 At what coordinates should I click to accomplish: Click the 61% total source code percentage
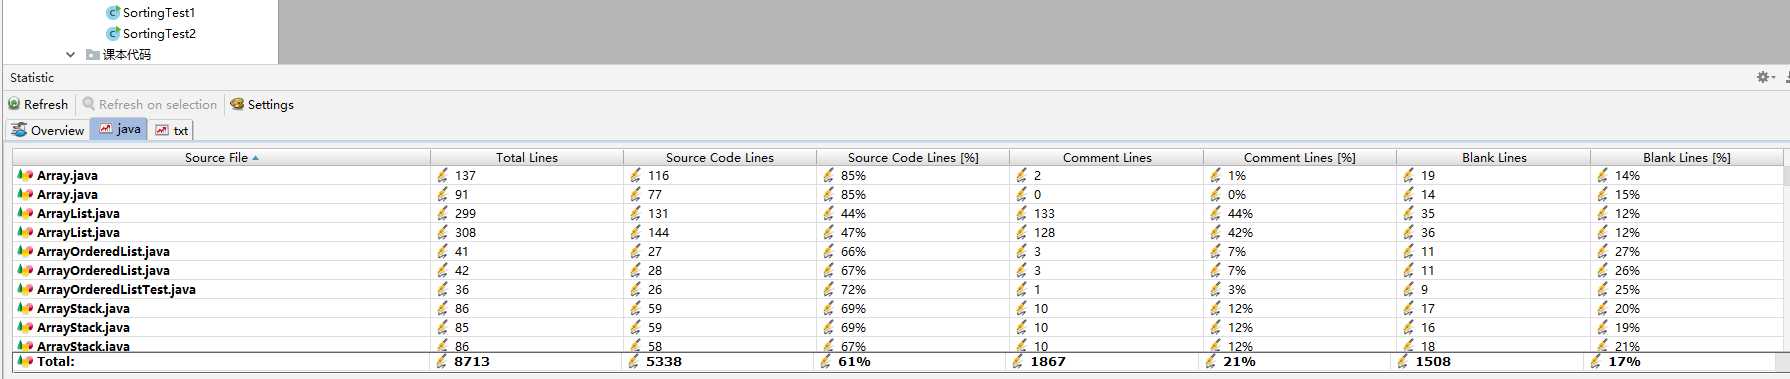[x=854, y=362]
